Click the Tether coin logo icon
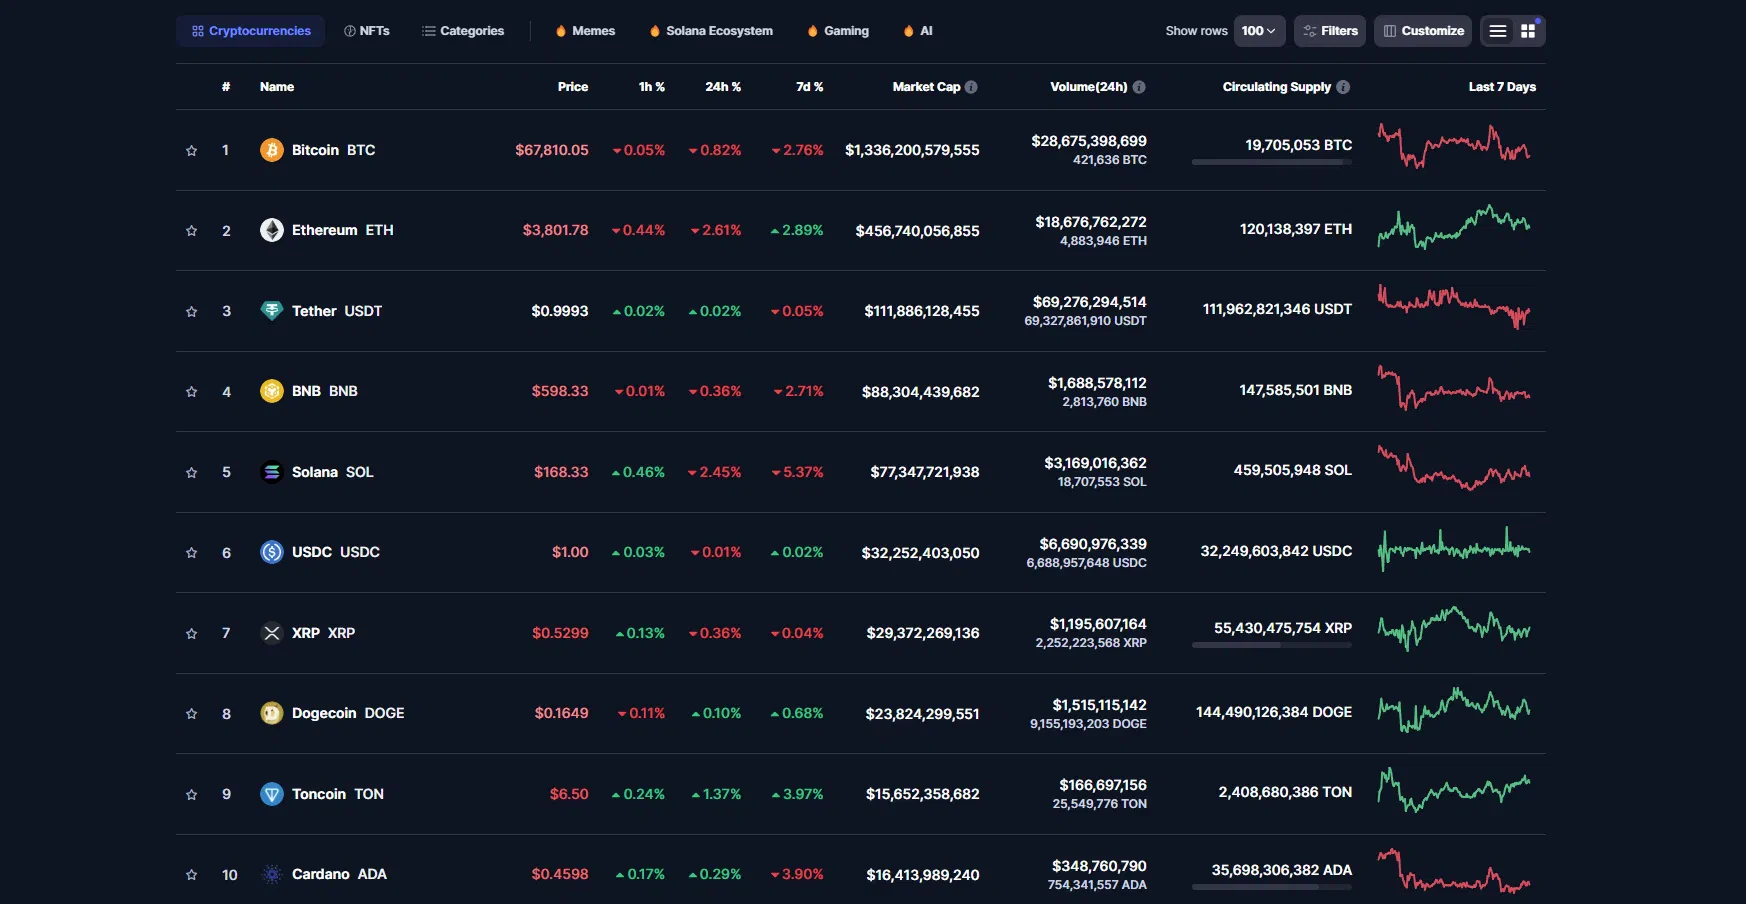1746x904 pixels. point(272,311)
